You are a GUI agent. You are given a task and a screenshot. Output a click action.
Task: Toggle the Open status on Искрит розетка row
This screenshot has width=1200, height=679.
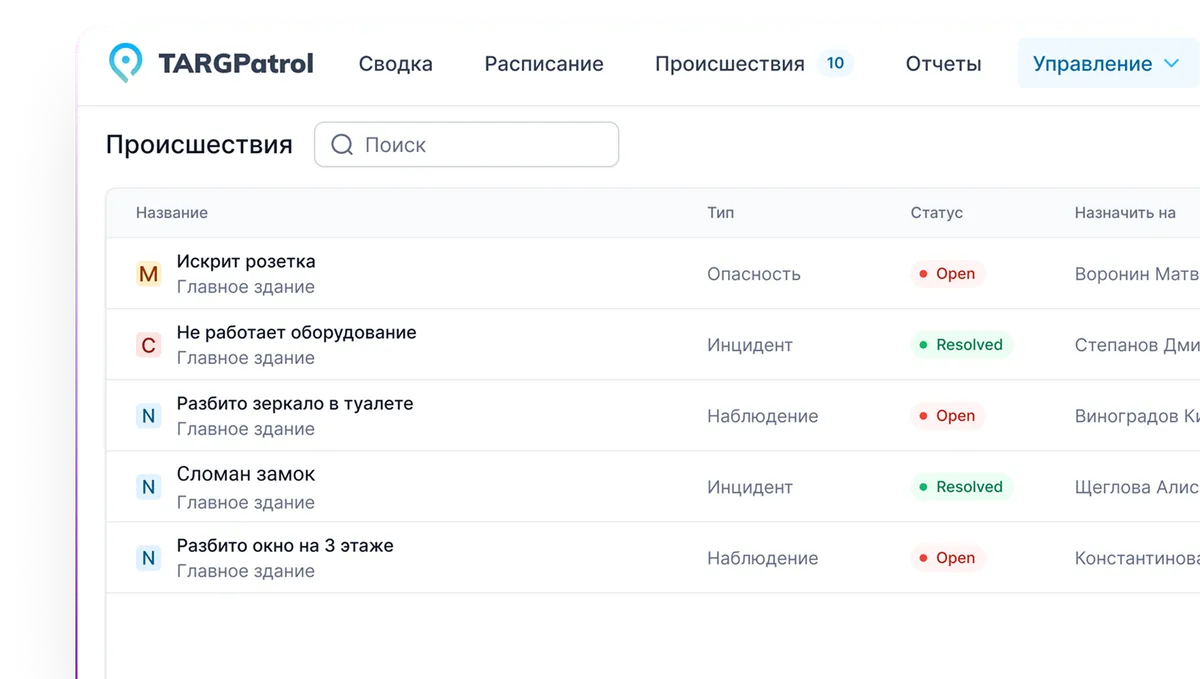[x=947, y=273]
